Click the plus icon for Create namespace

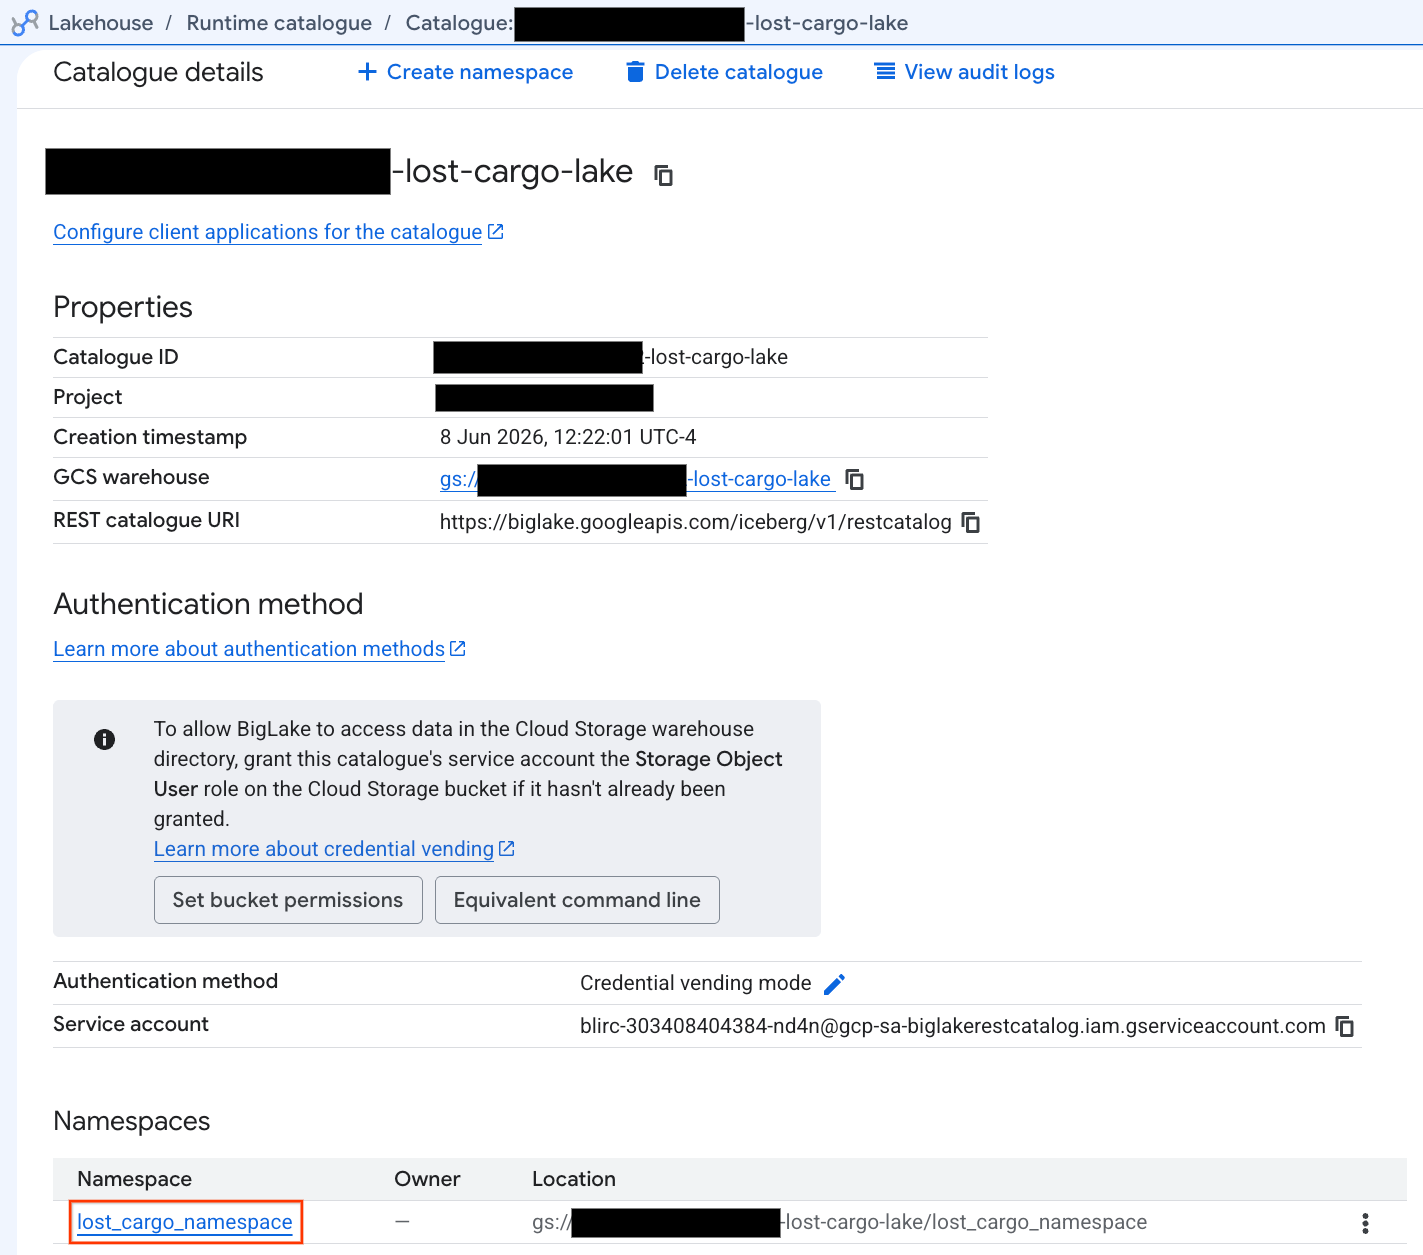pyautogui.click(x=367, y=72)
